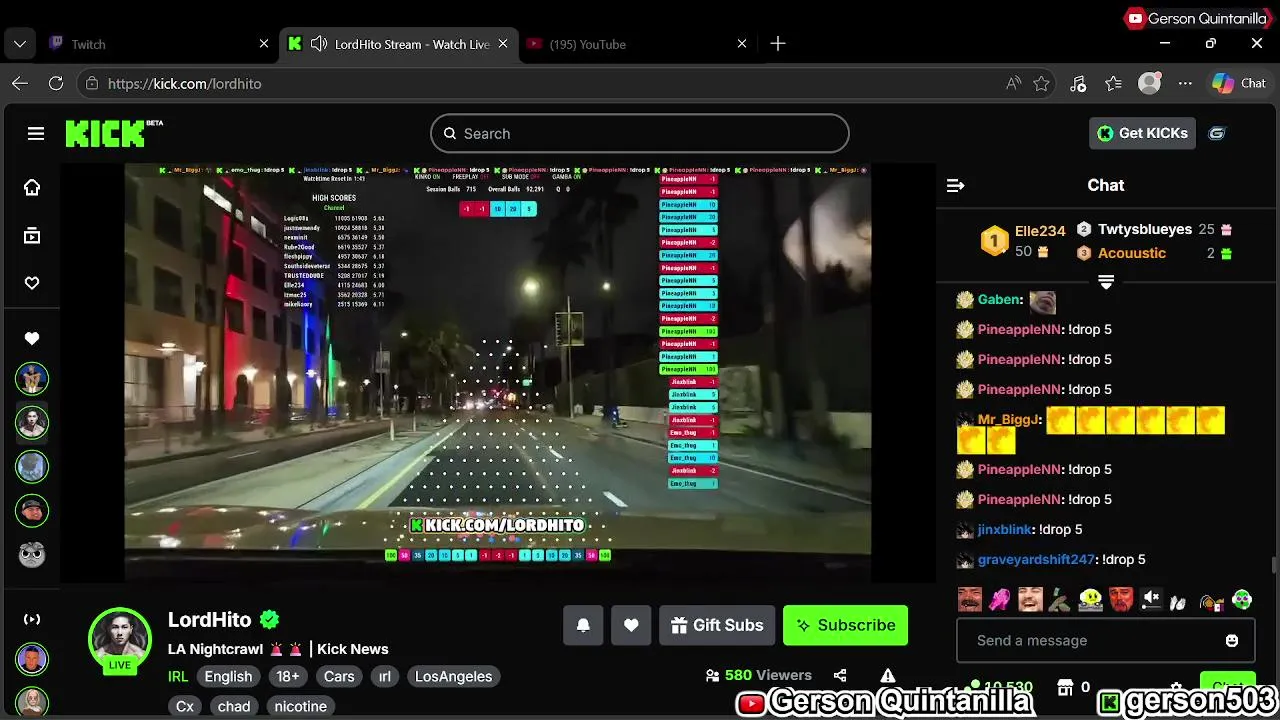Open the hamburger menu beside the Kick logo

point(36,133)
